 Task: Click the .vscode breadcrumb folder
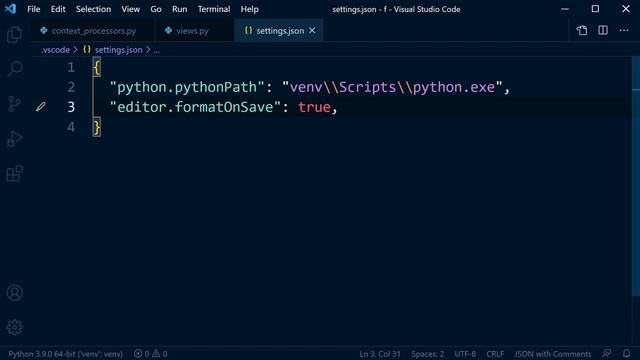(x=56, y=50)
